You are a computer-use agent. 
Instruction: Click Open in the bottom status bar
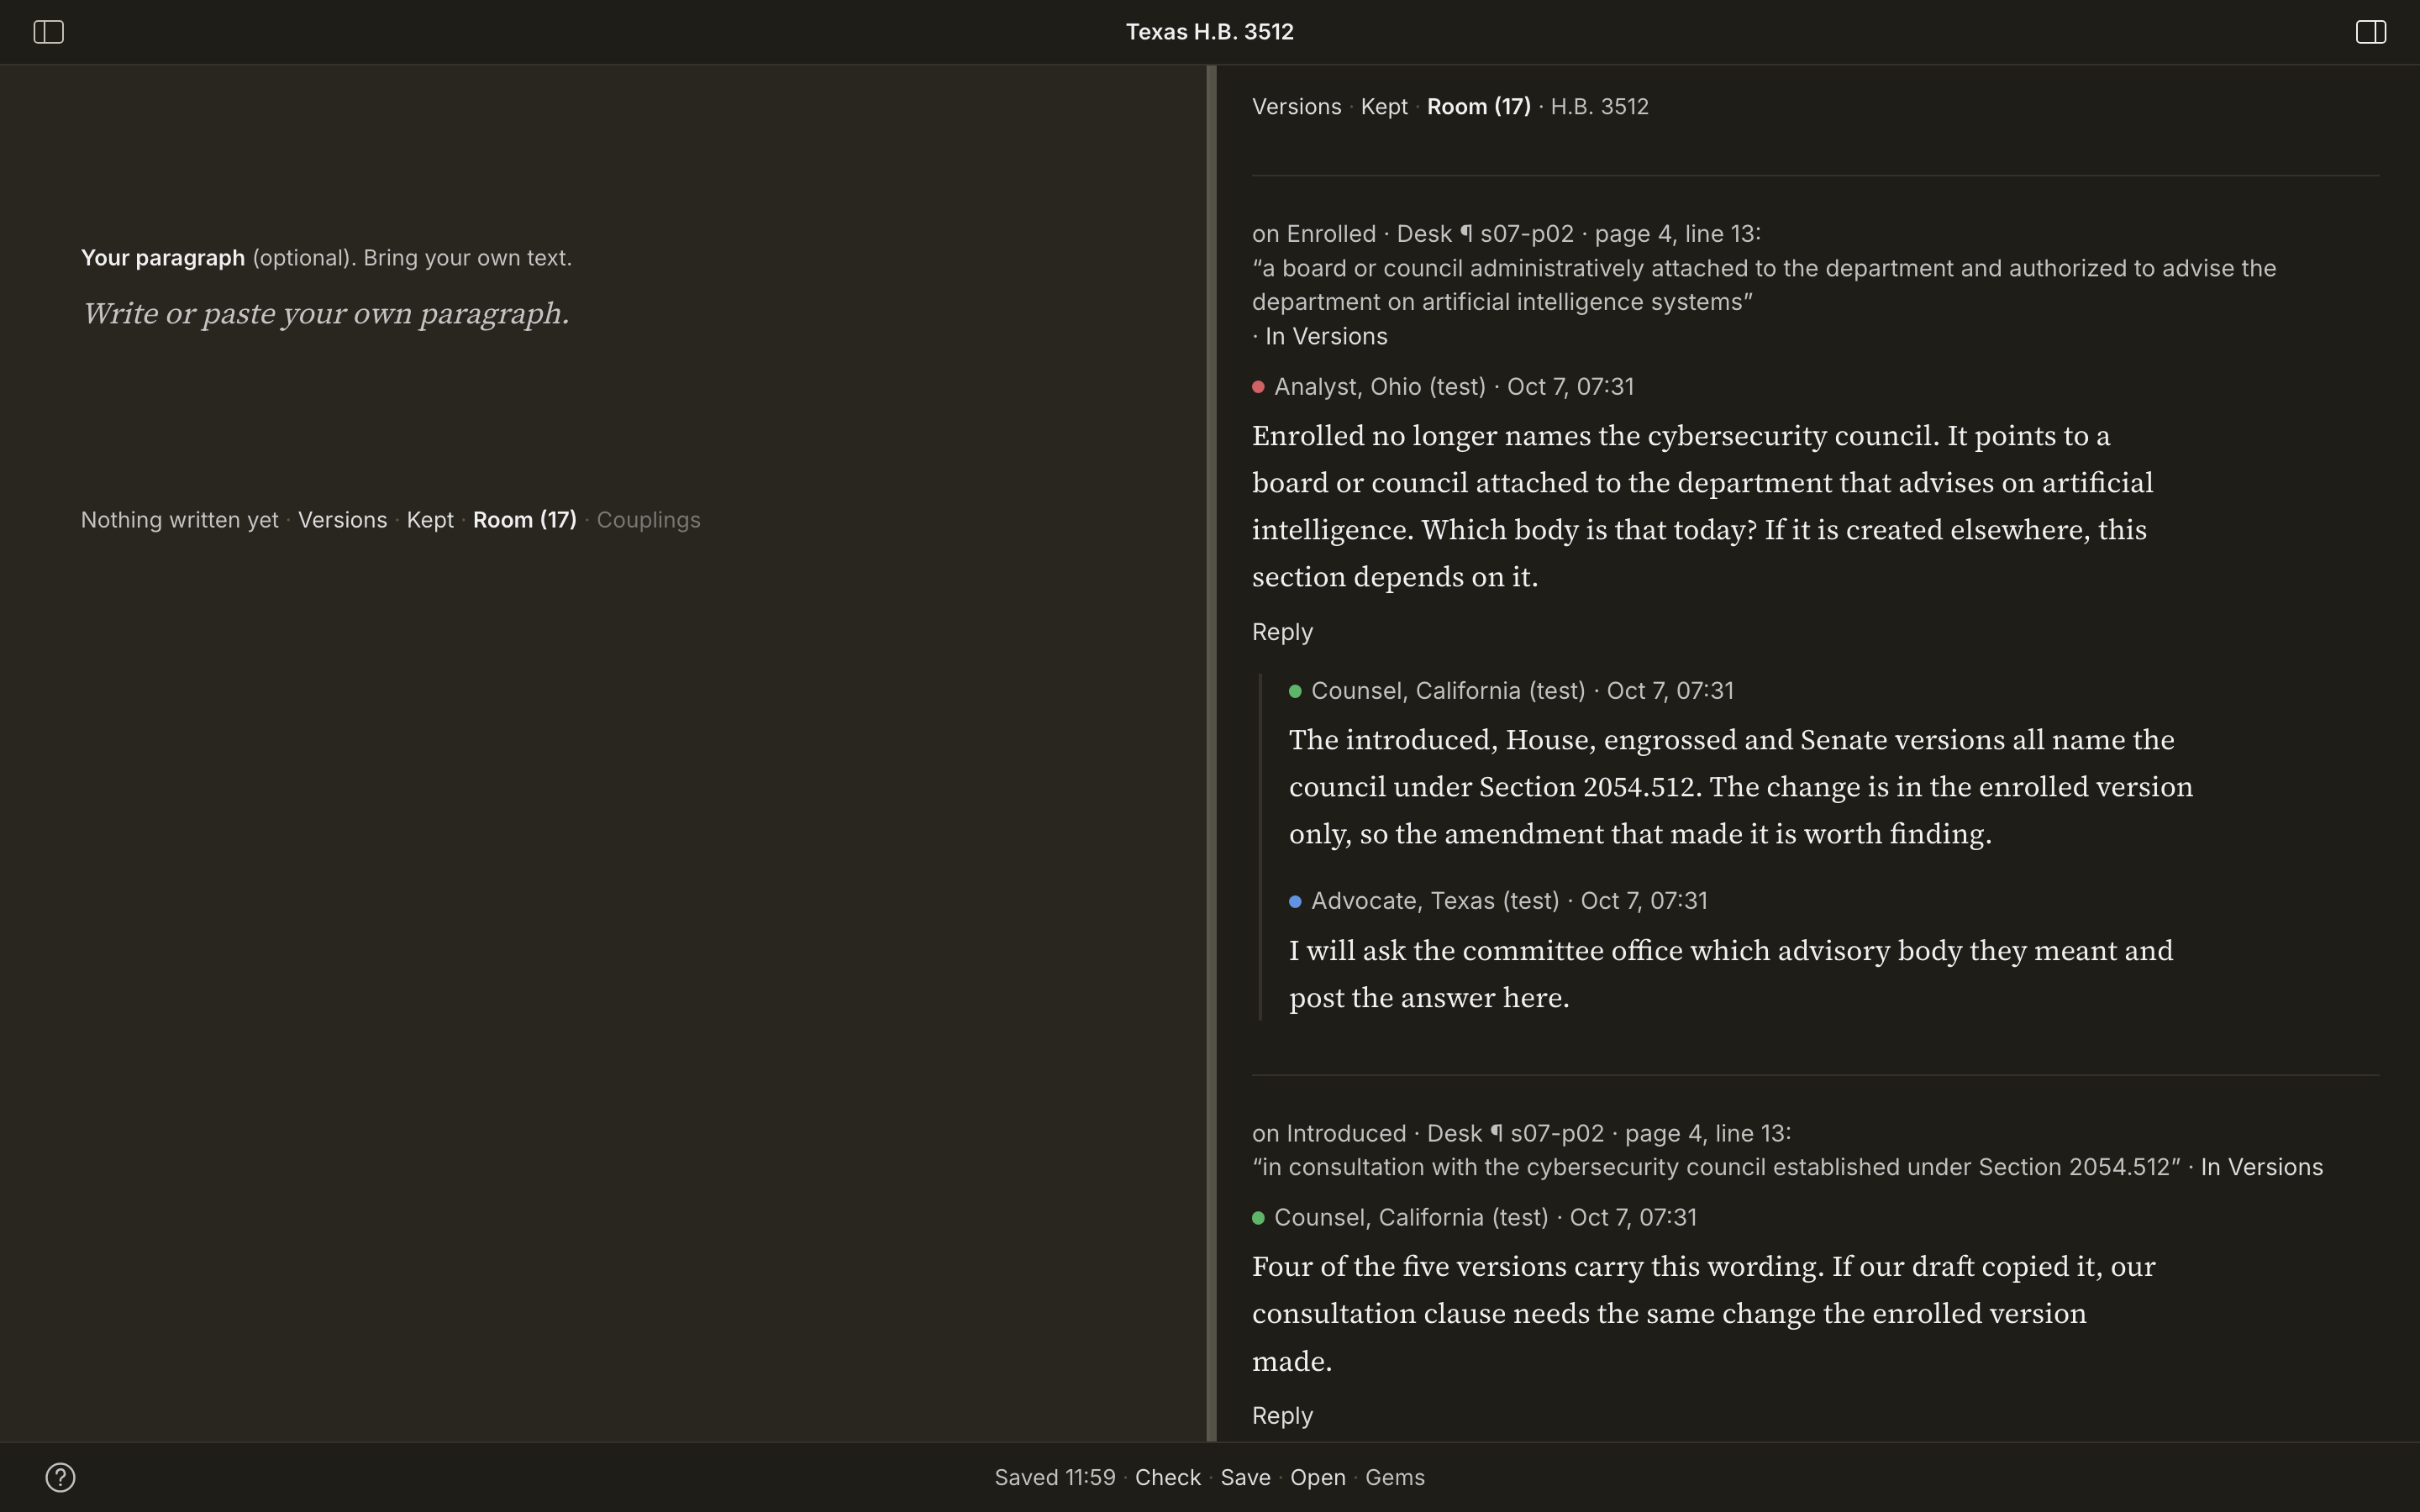pyautogui.click(x=1317, y=1478)
